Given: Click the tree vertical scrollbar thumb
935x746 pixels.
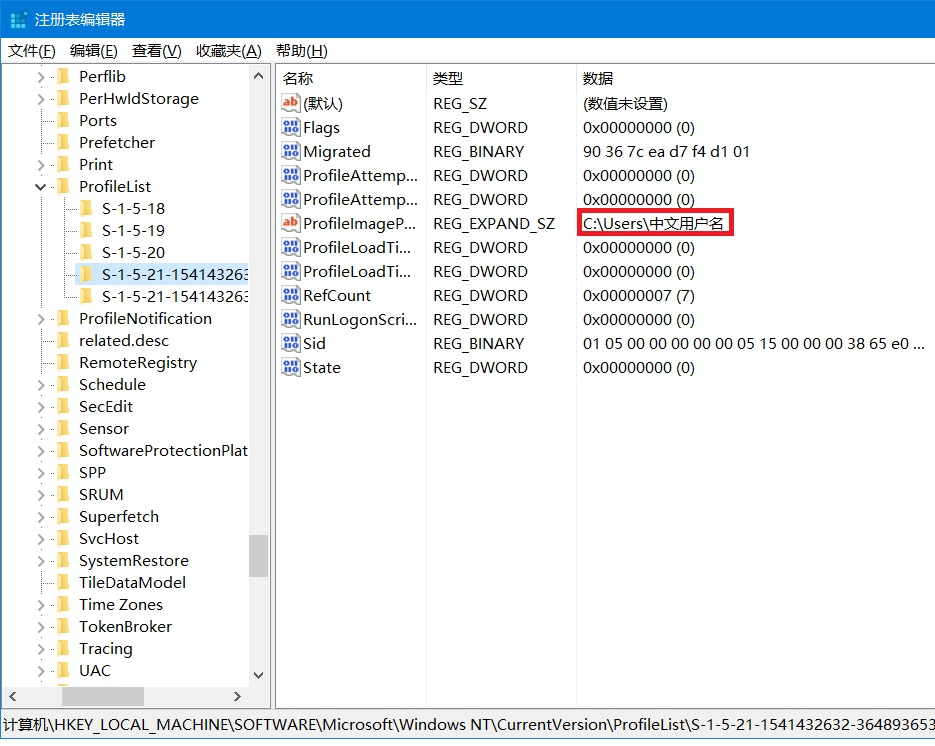Looking at the screenshot, I should pyautogui.click(x=258, y=556).
